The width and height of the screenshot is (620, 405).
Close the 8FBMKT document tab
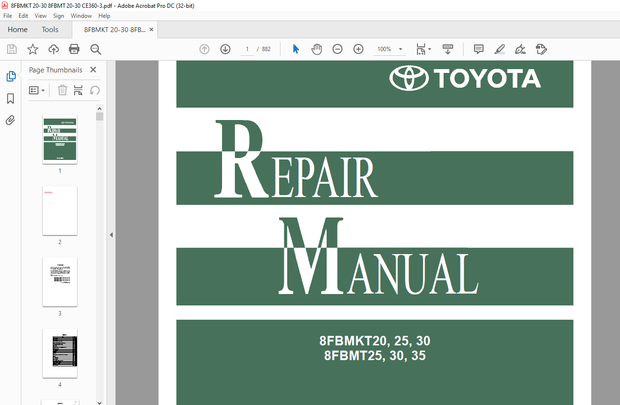[x=151, y=30]
